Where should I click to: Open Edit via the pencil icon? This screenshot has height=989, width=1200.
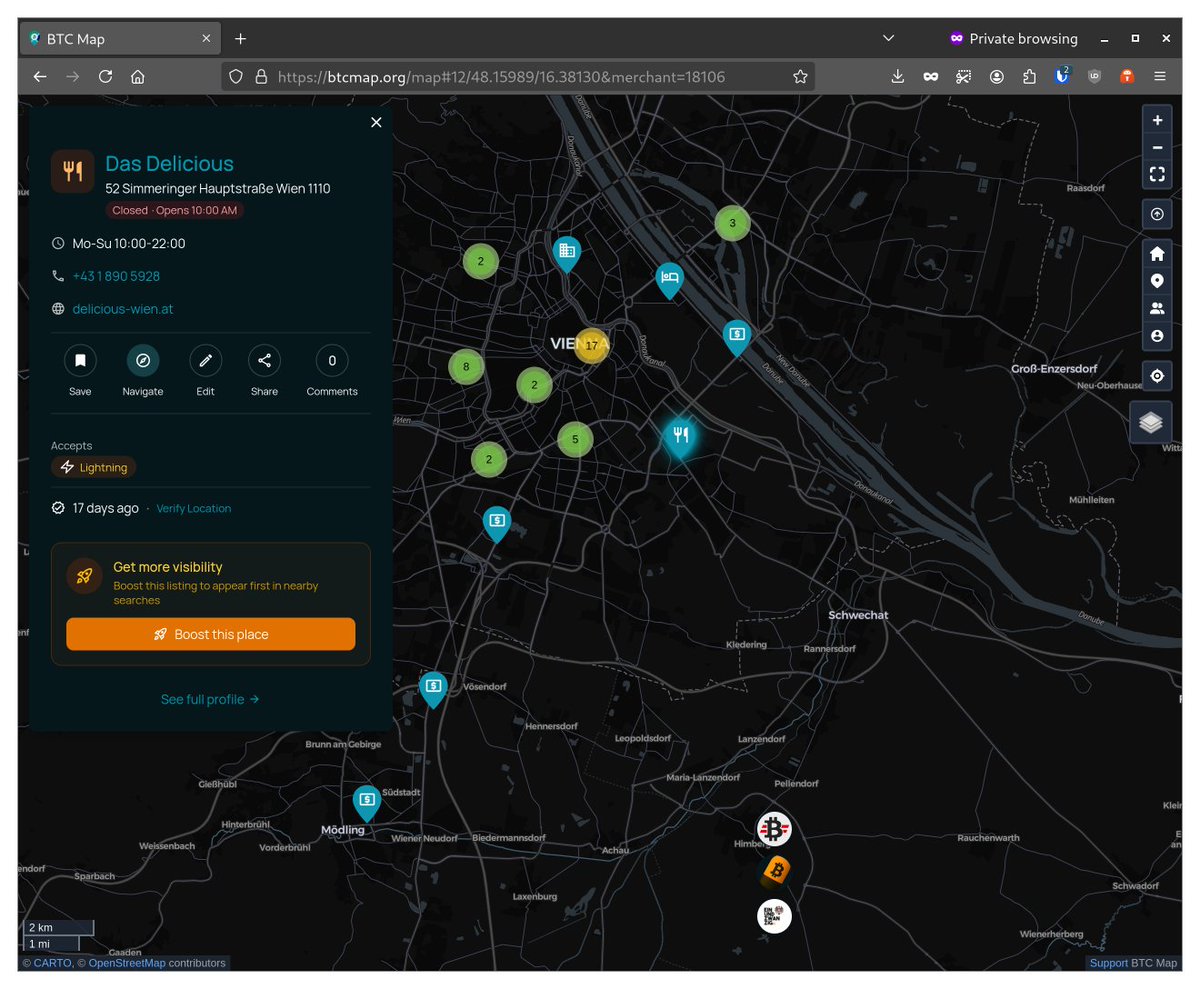205,360
